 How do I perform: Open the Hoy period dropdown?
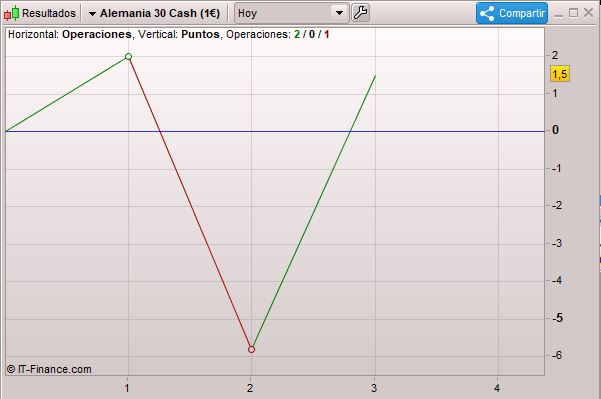(x=291, y=13)
